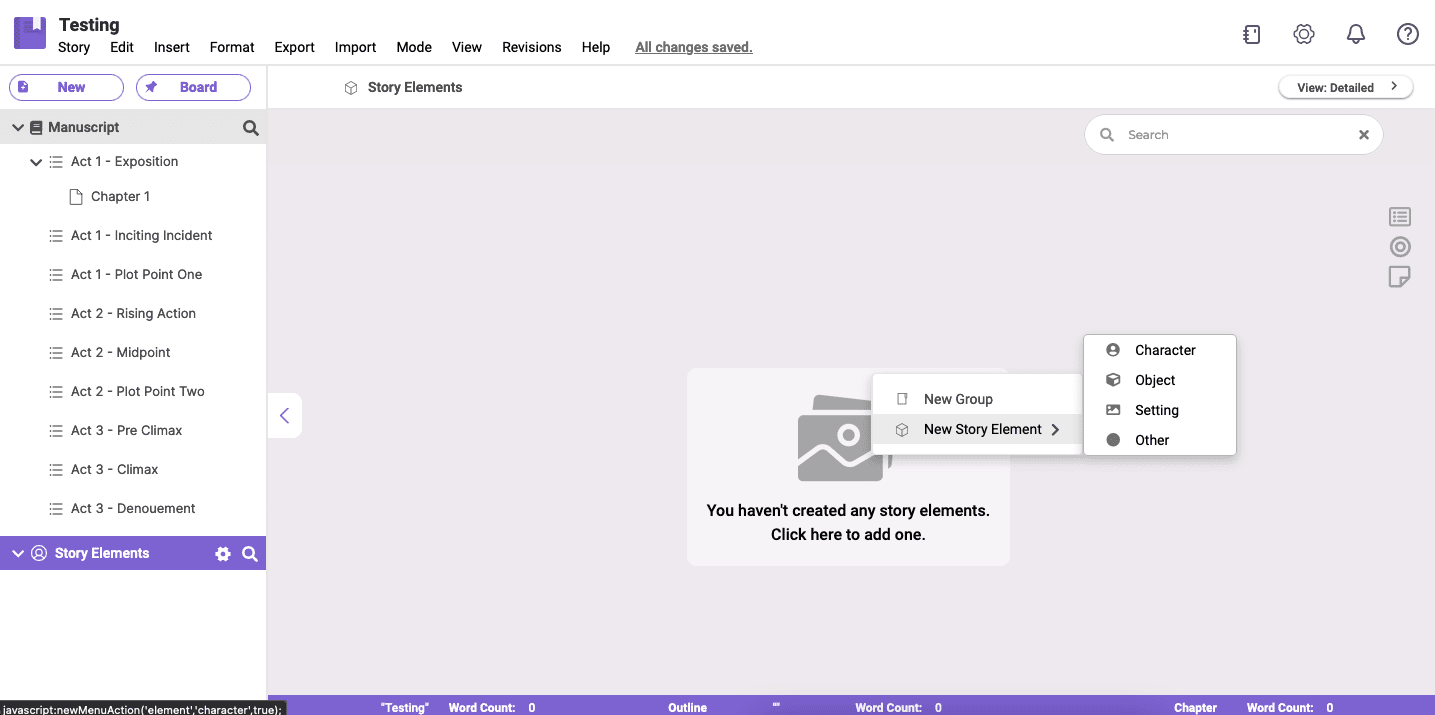1435x715 pixels.
Task: Open the Mode menu
Action: pos(414,47)
